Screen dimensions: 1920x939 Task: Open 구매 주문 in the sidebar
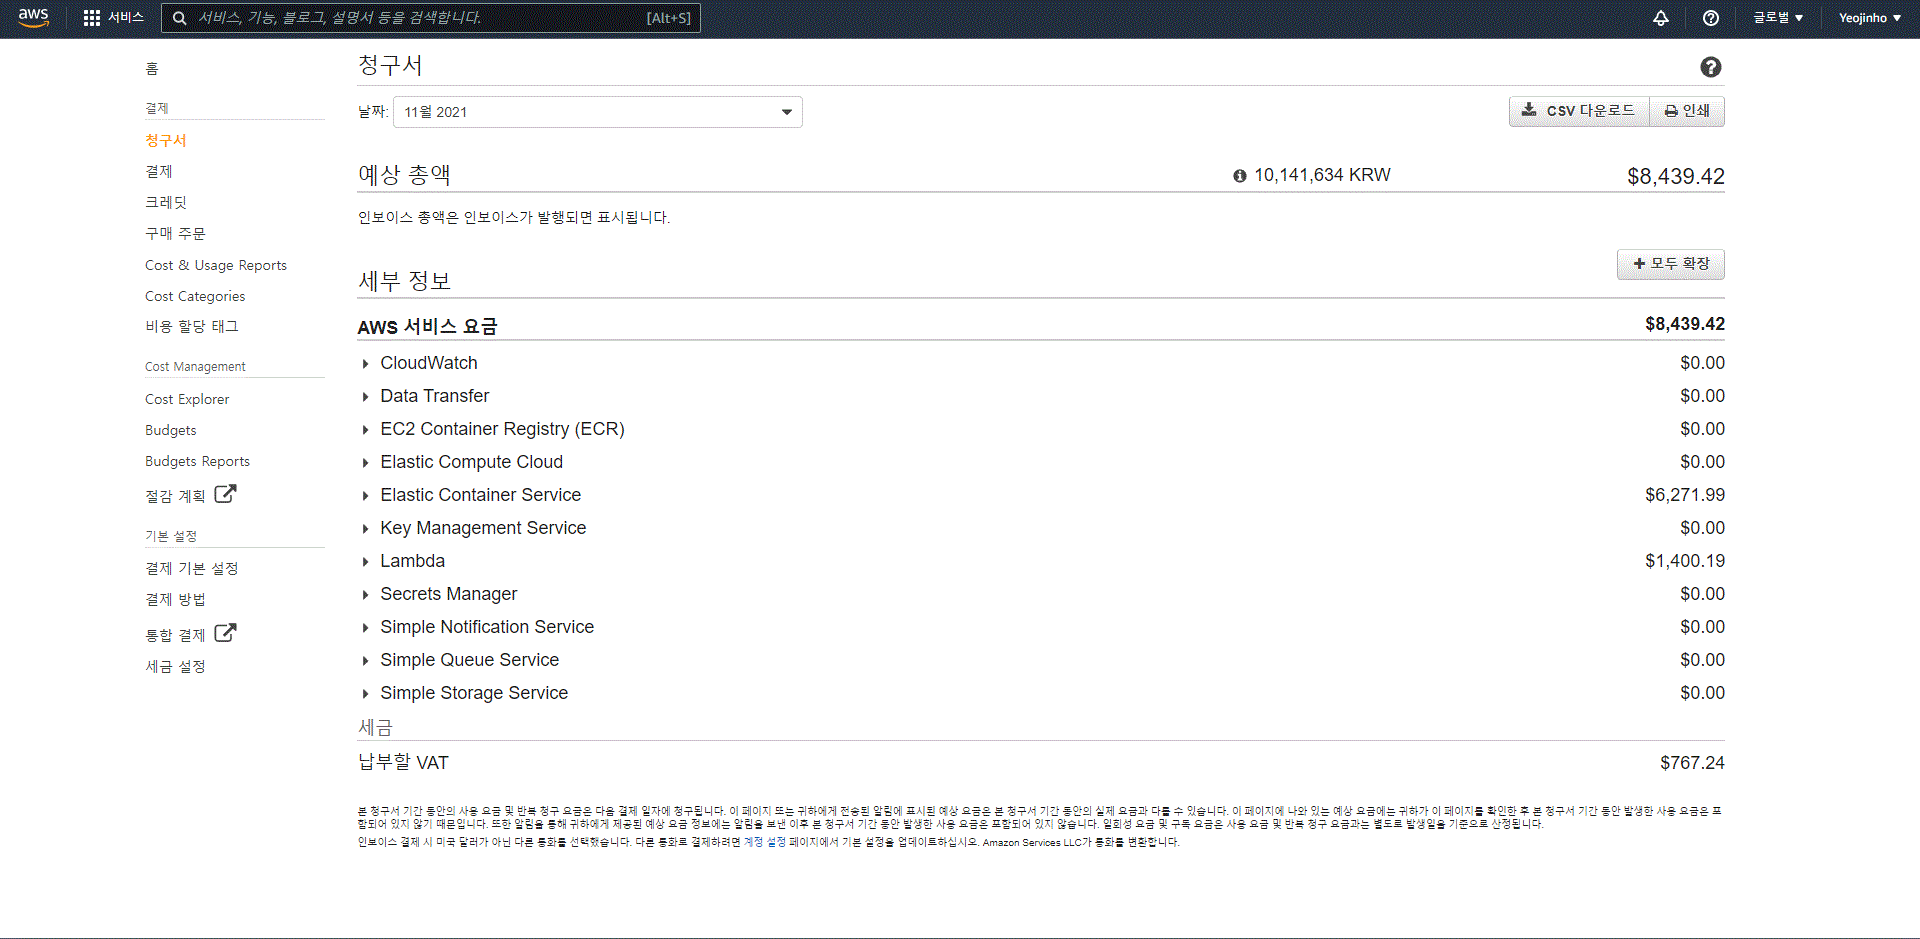click(175, 233)
